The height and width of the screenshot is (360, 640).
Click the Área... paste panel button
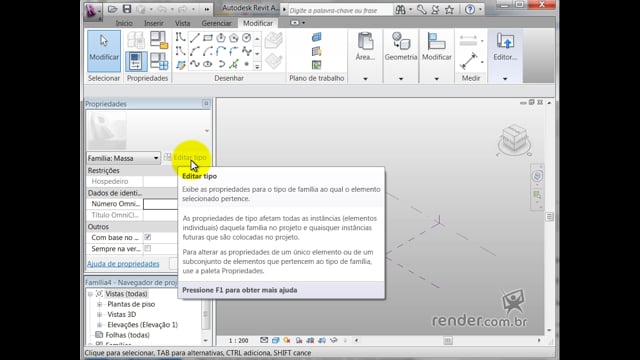pos(365,48)
